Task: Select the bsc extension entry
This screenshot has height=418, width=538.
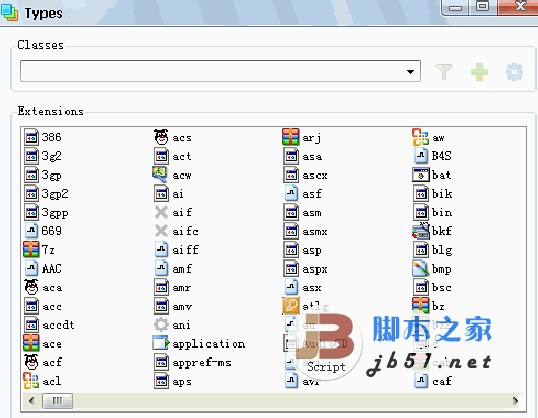Action: click(x=433, y=287)
